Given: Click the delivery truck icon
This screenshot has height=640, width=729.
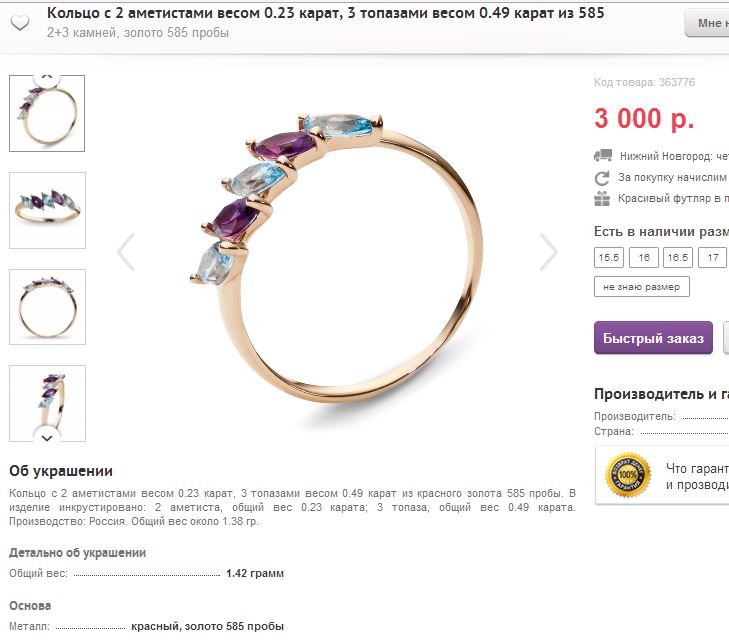Looking at the screenshot, I should coord(603,155).
